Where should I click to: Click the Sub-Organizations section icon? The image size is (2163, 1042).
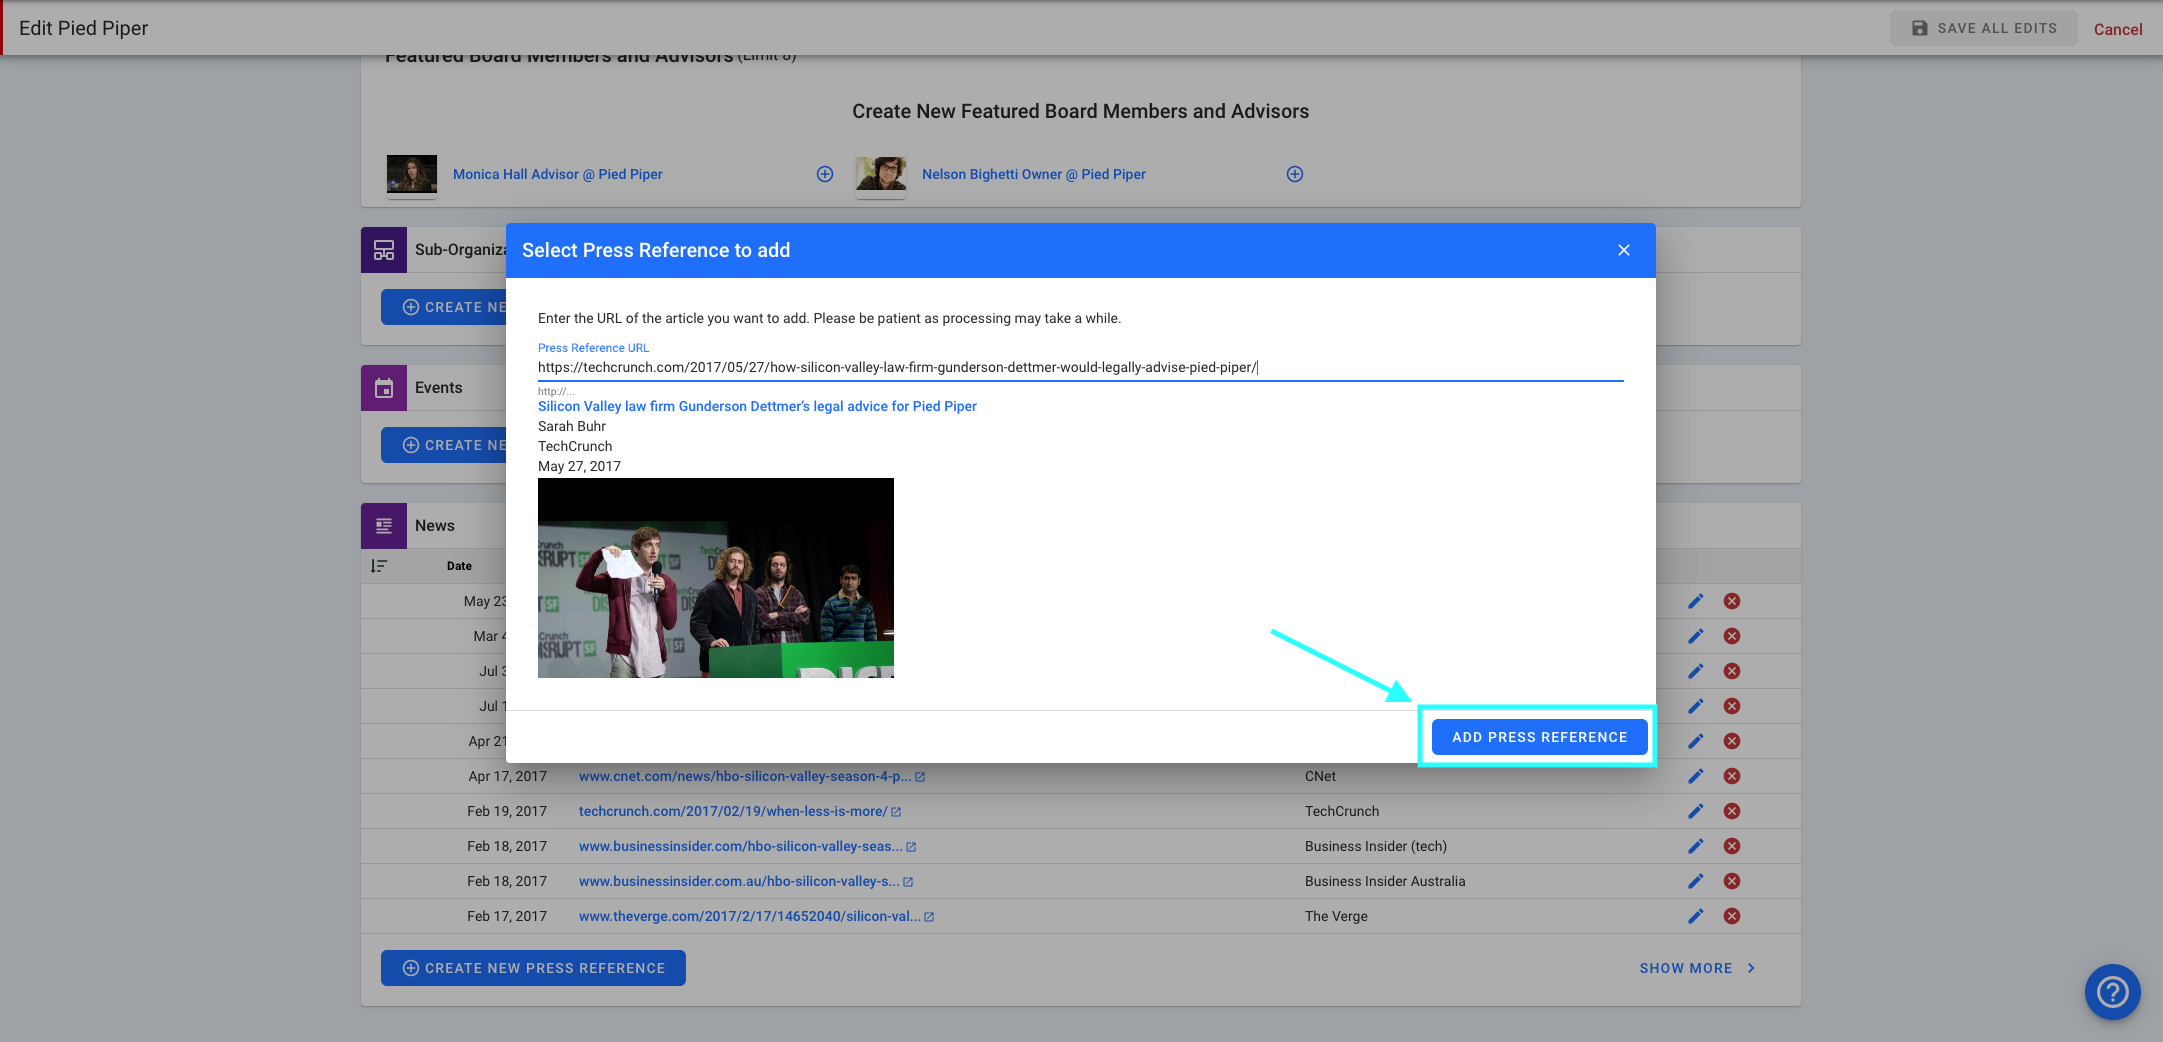pos(384,250)
